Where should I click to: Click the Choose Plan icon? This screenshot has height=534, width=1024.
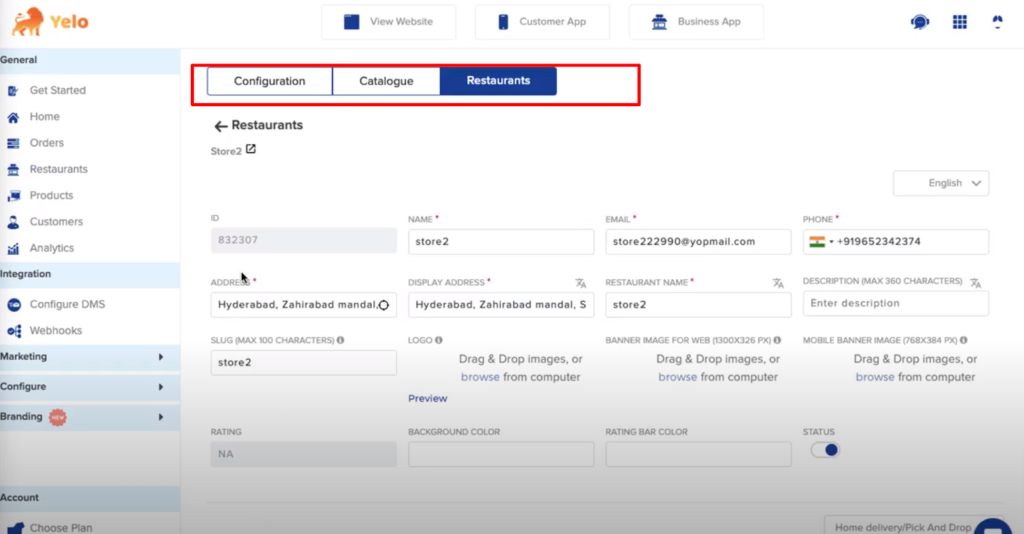(16, 527)
